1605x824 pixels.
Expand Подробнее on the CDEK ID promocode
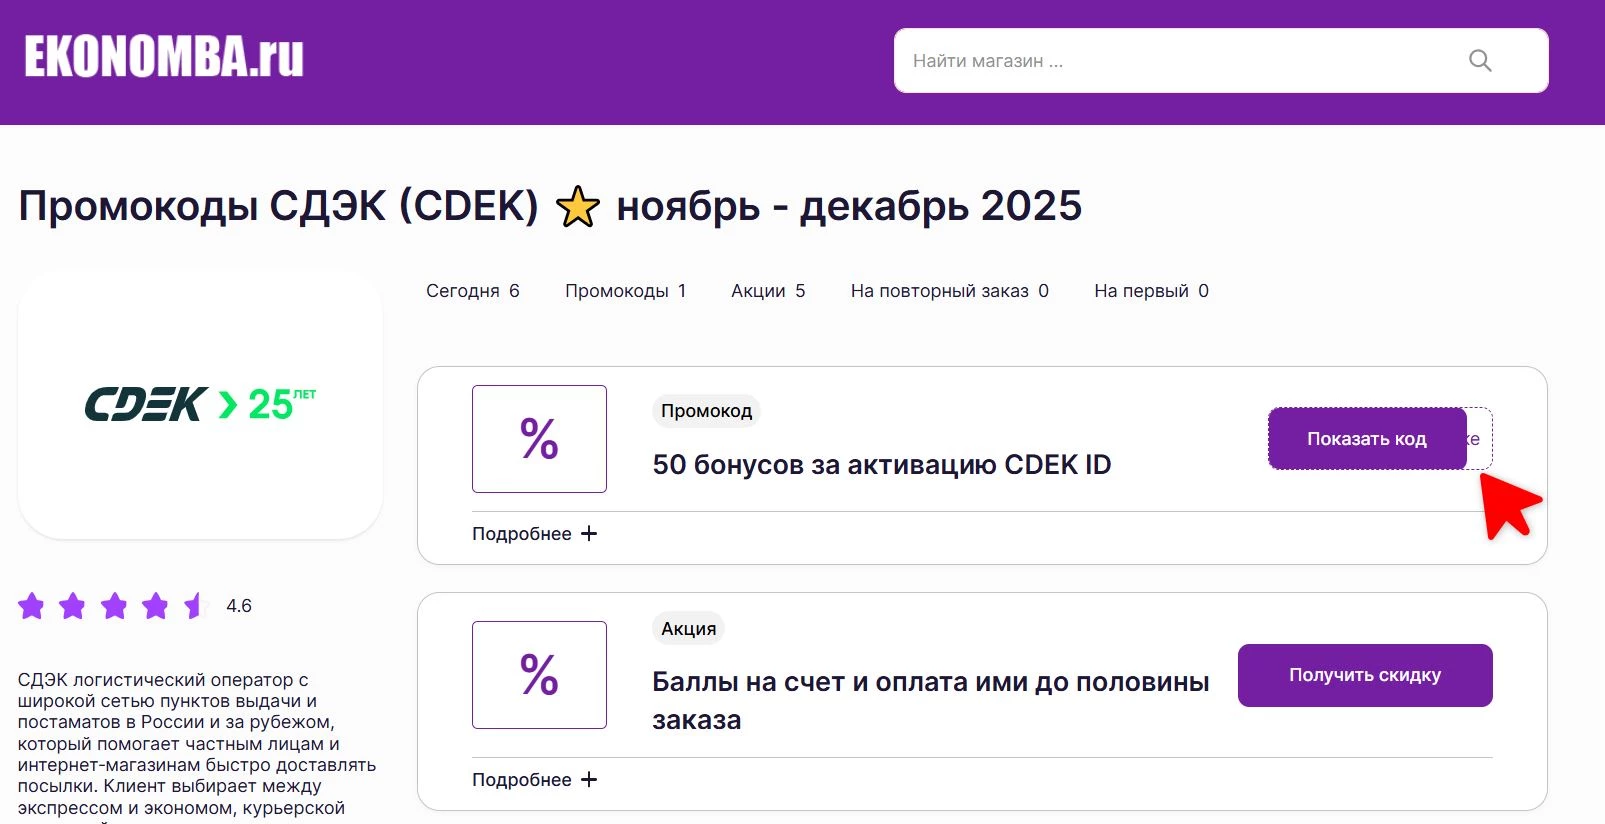click(x=535, y=533)
